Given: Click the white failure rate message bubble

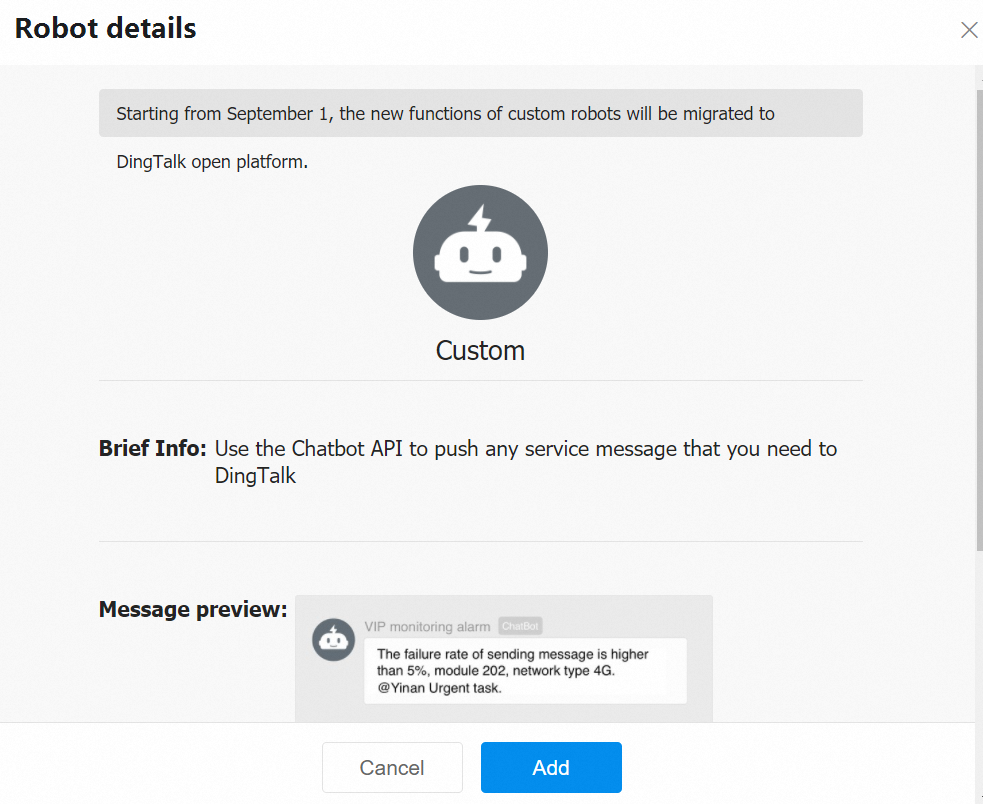Looking at the screenshot, I should (525, 671).
